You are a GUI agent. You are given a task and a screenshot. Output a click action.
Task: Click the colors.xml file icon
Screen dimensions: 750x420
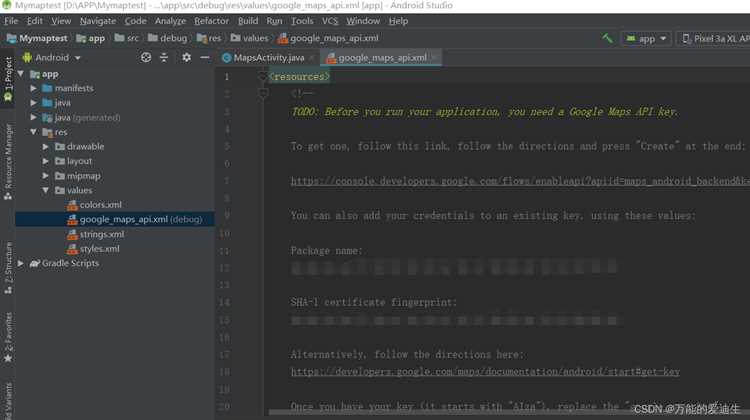click(72, 205)
